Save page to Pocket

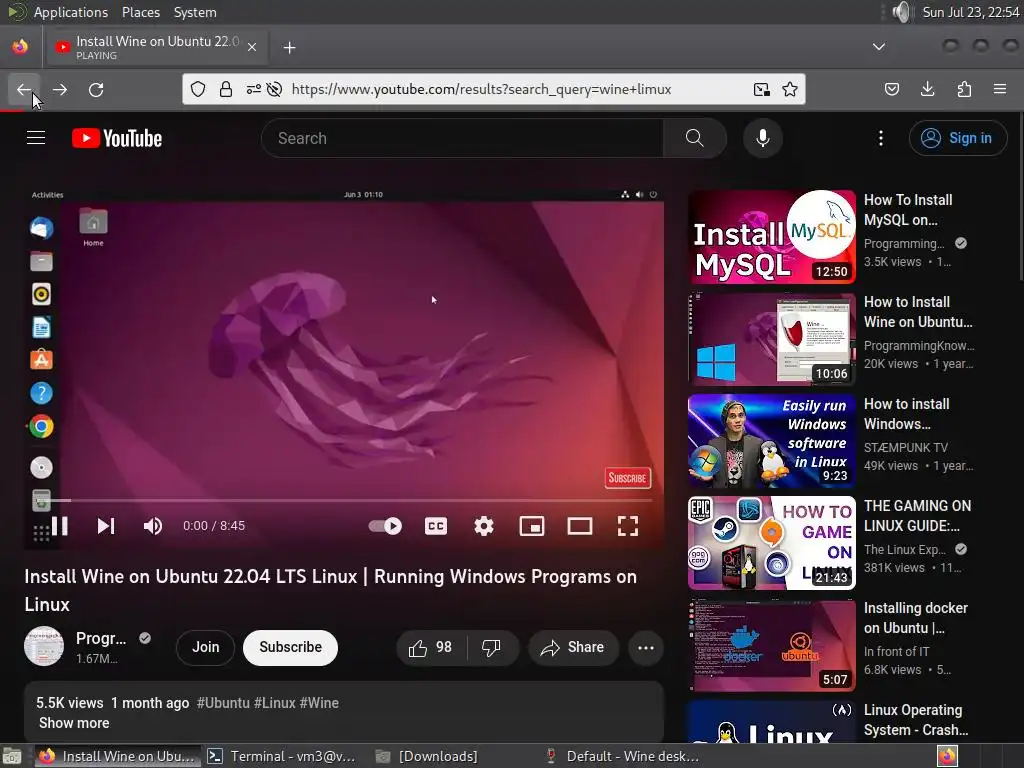click(x=892, y=89)
